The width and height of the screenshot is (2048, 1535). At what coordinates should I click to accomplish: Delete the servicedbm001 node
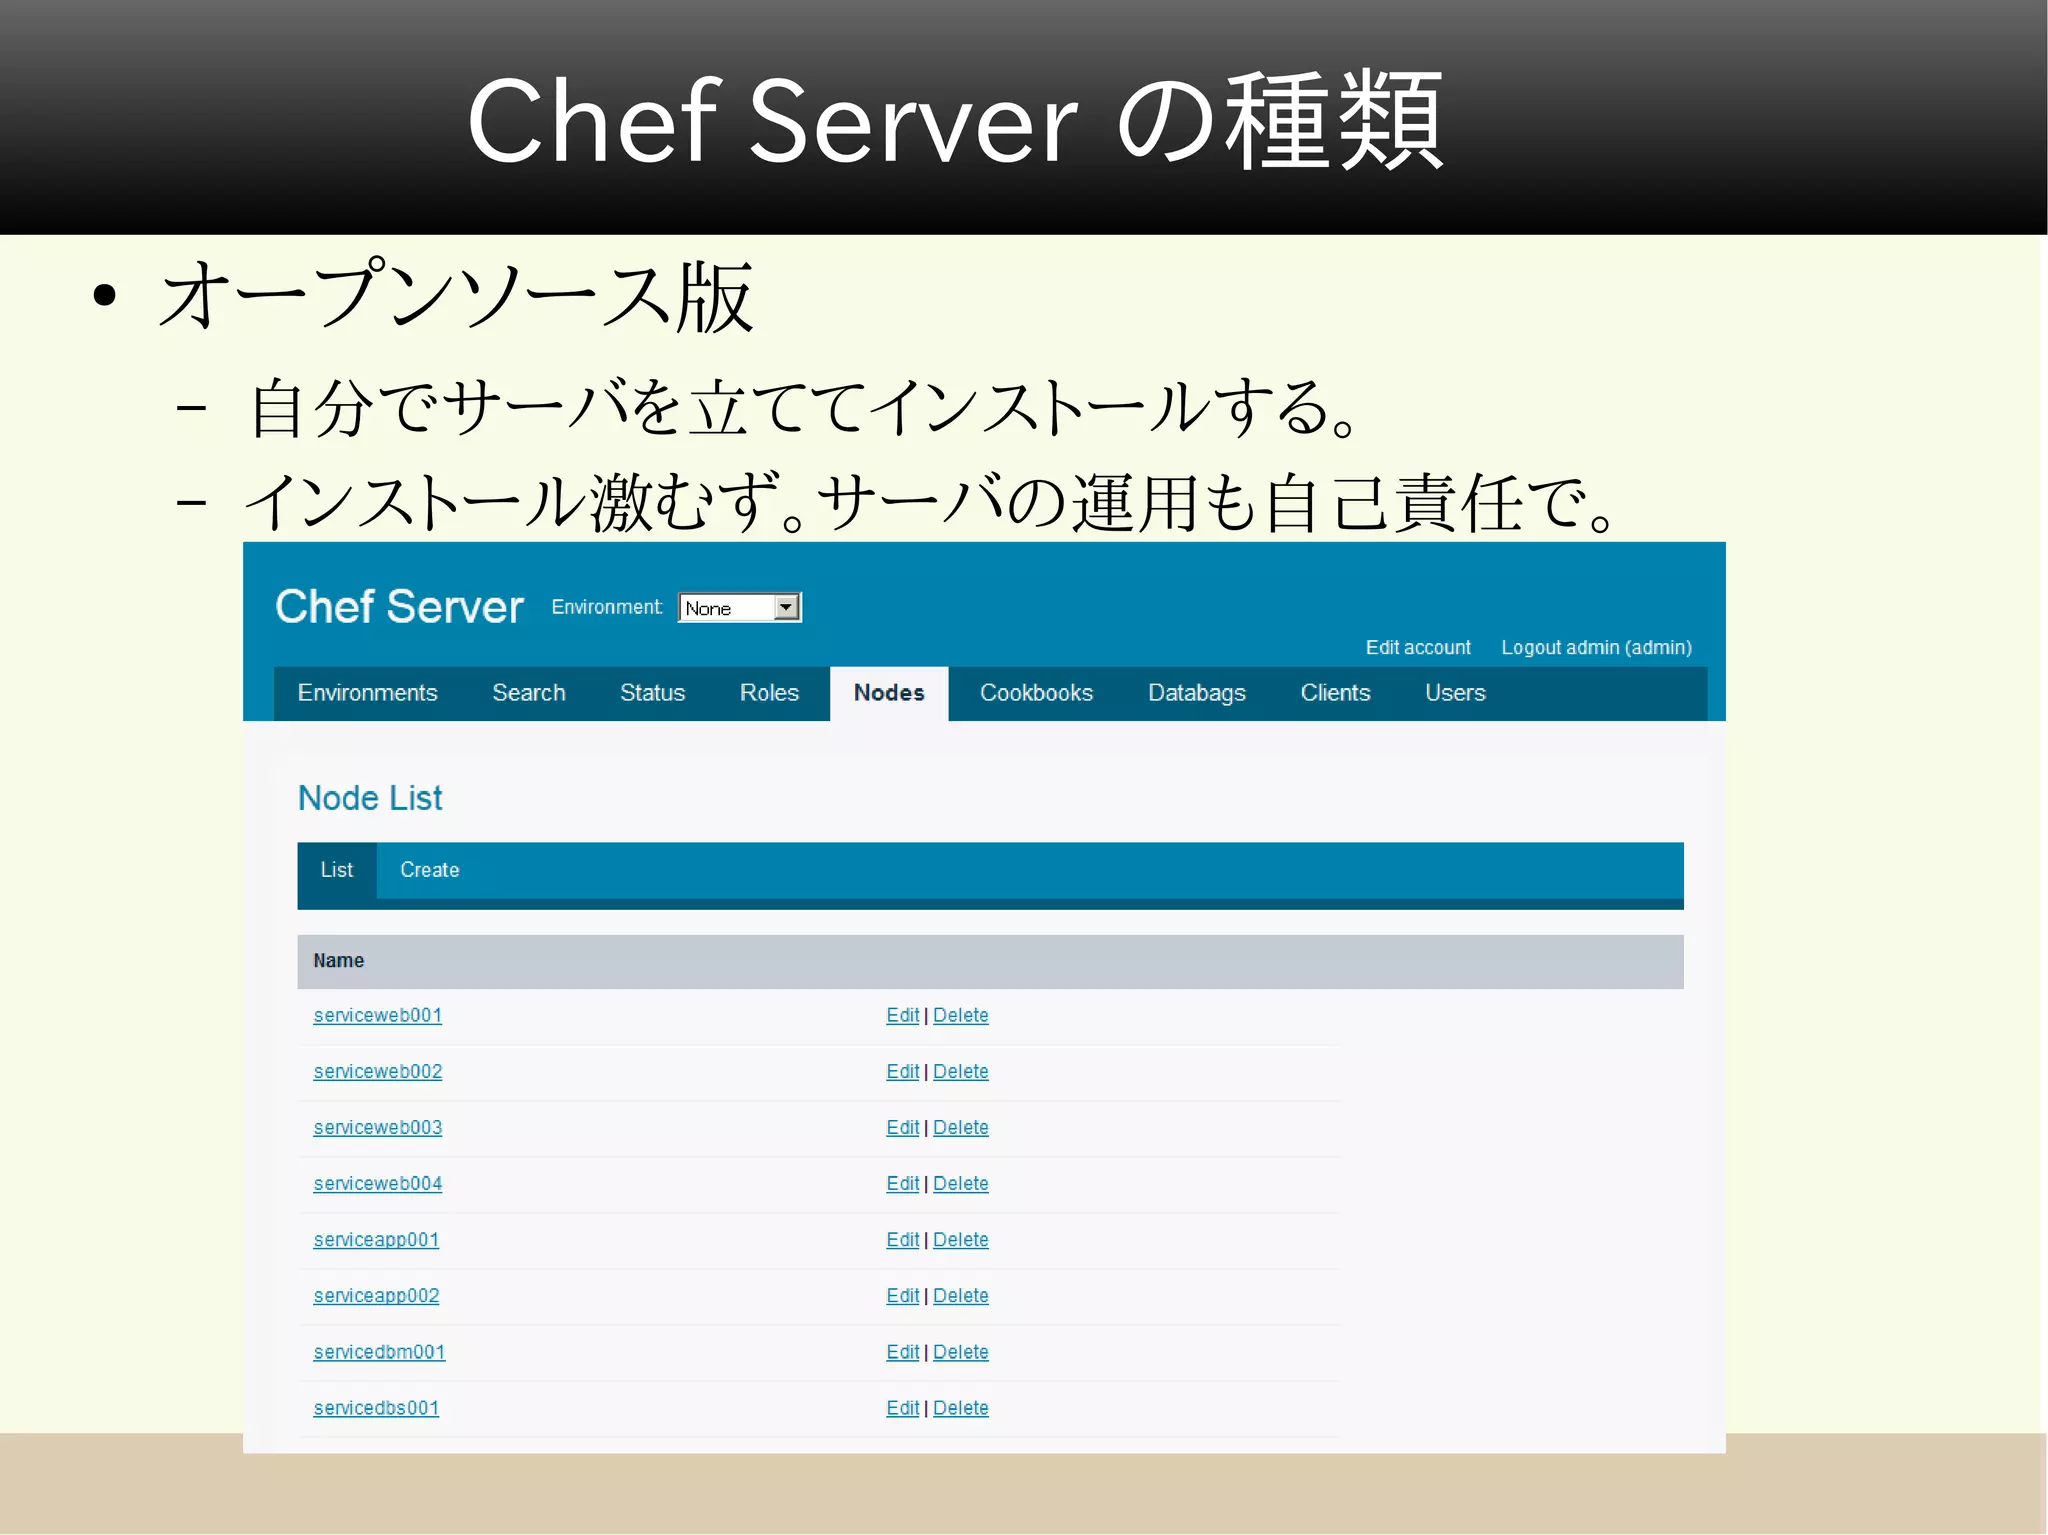tap(960, 1352)
